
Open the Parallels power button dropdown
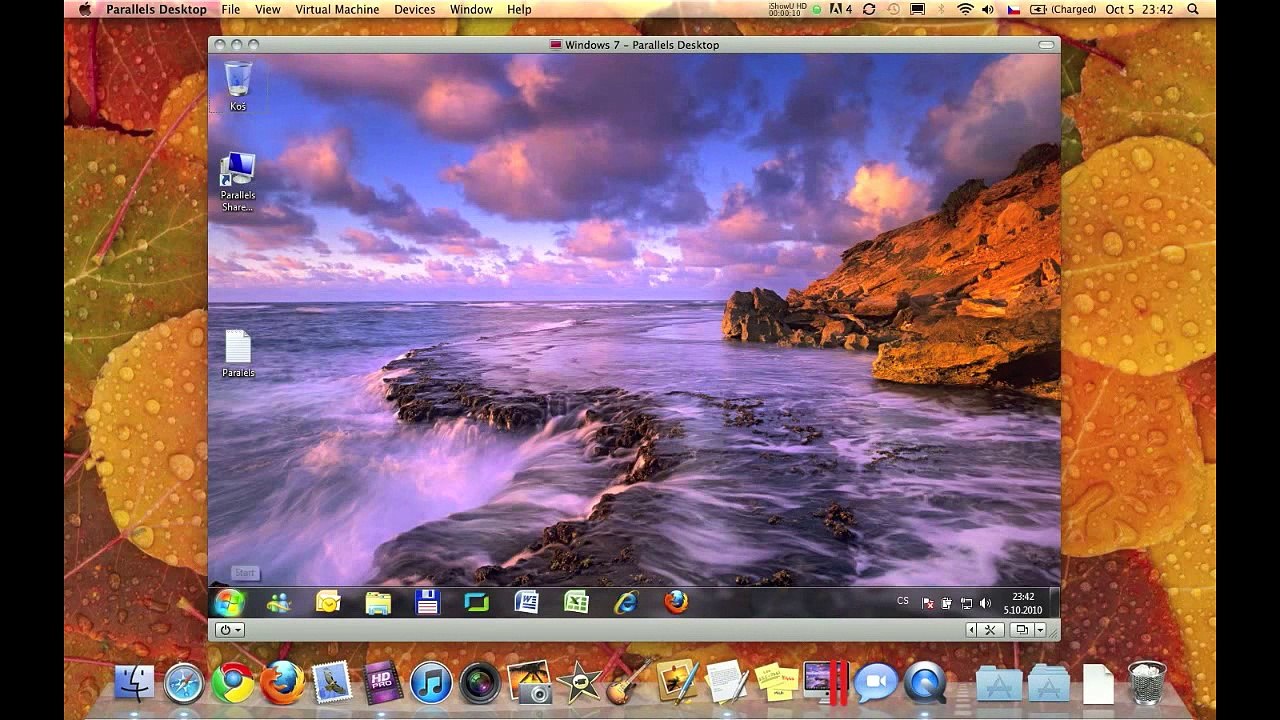pyautogui.click(x=230, y=630)
